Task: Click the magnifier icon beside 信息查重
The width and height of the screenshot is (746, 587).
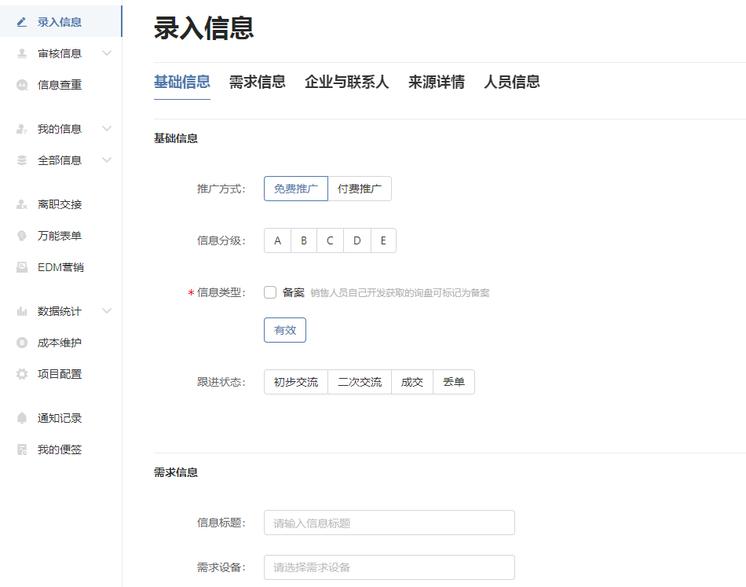Action: tap(21, 85)
